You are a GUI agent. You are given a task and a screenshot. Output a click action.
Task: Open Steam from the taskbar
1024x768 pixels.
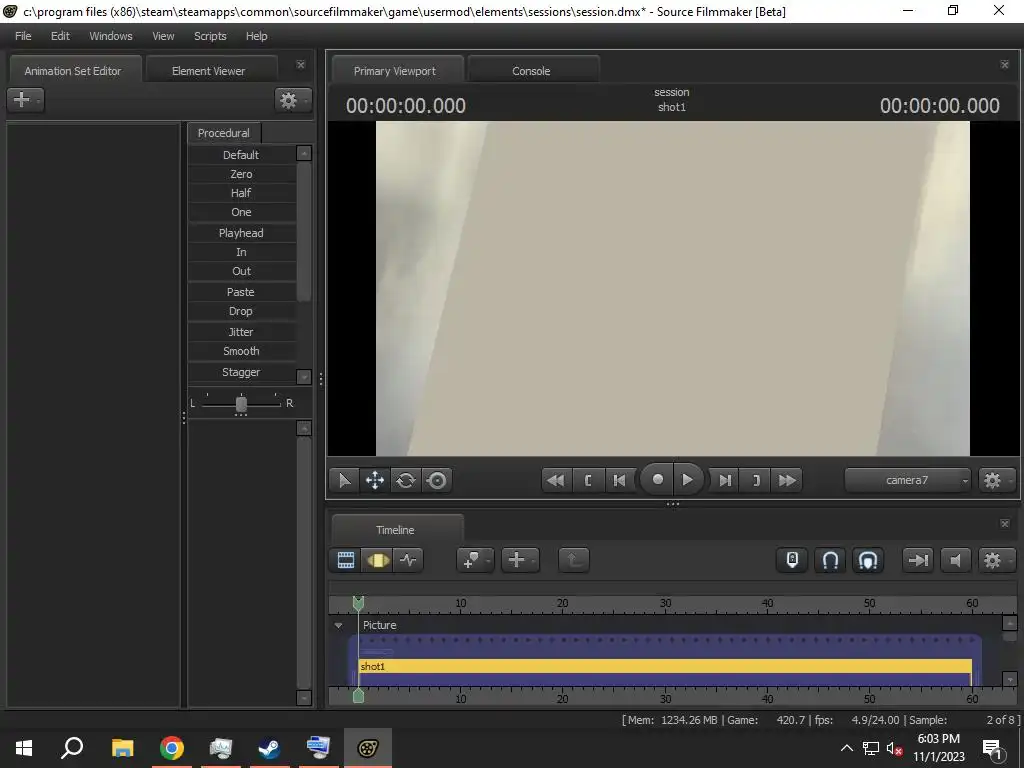coord(269,748)
